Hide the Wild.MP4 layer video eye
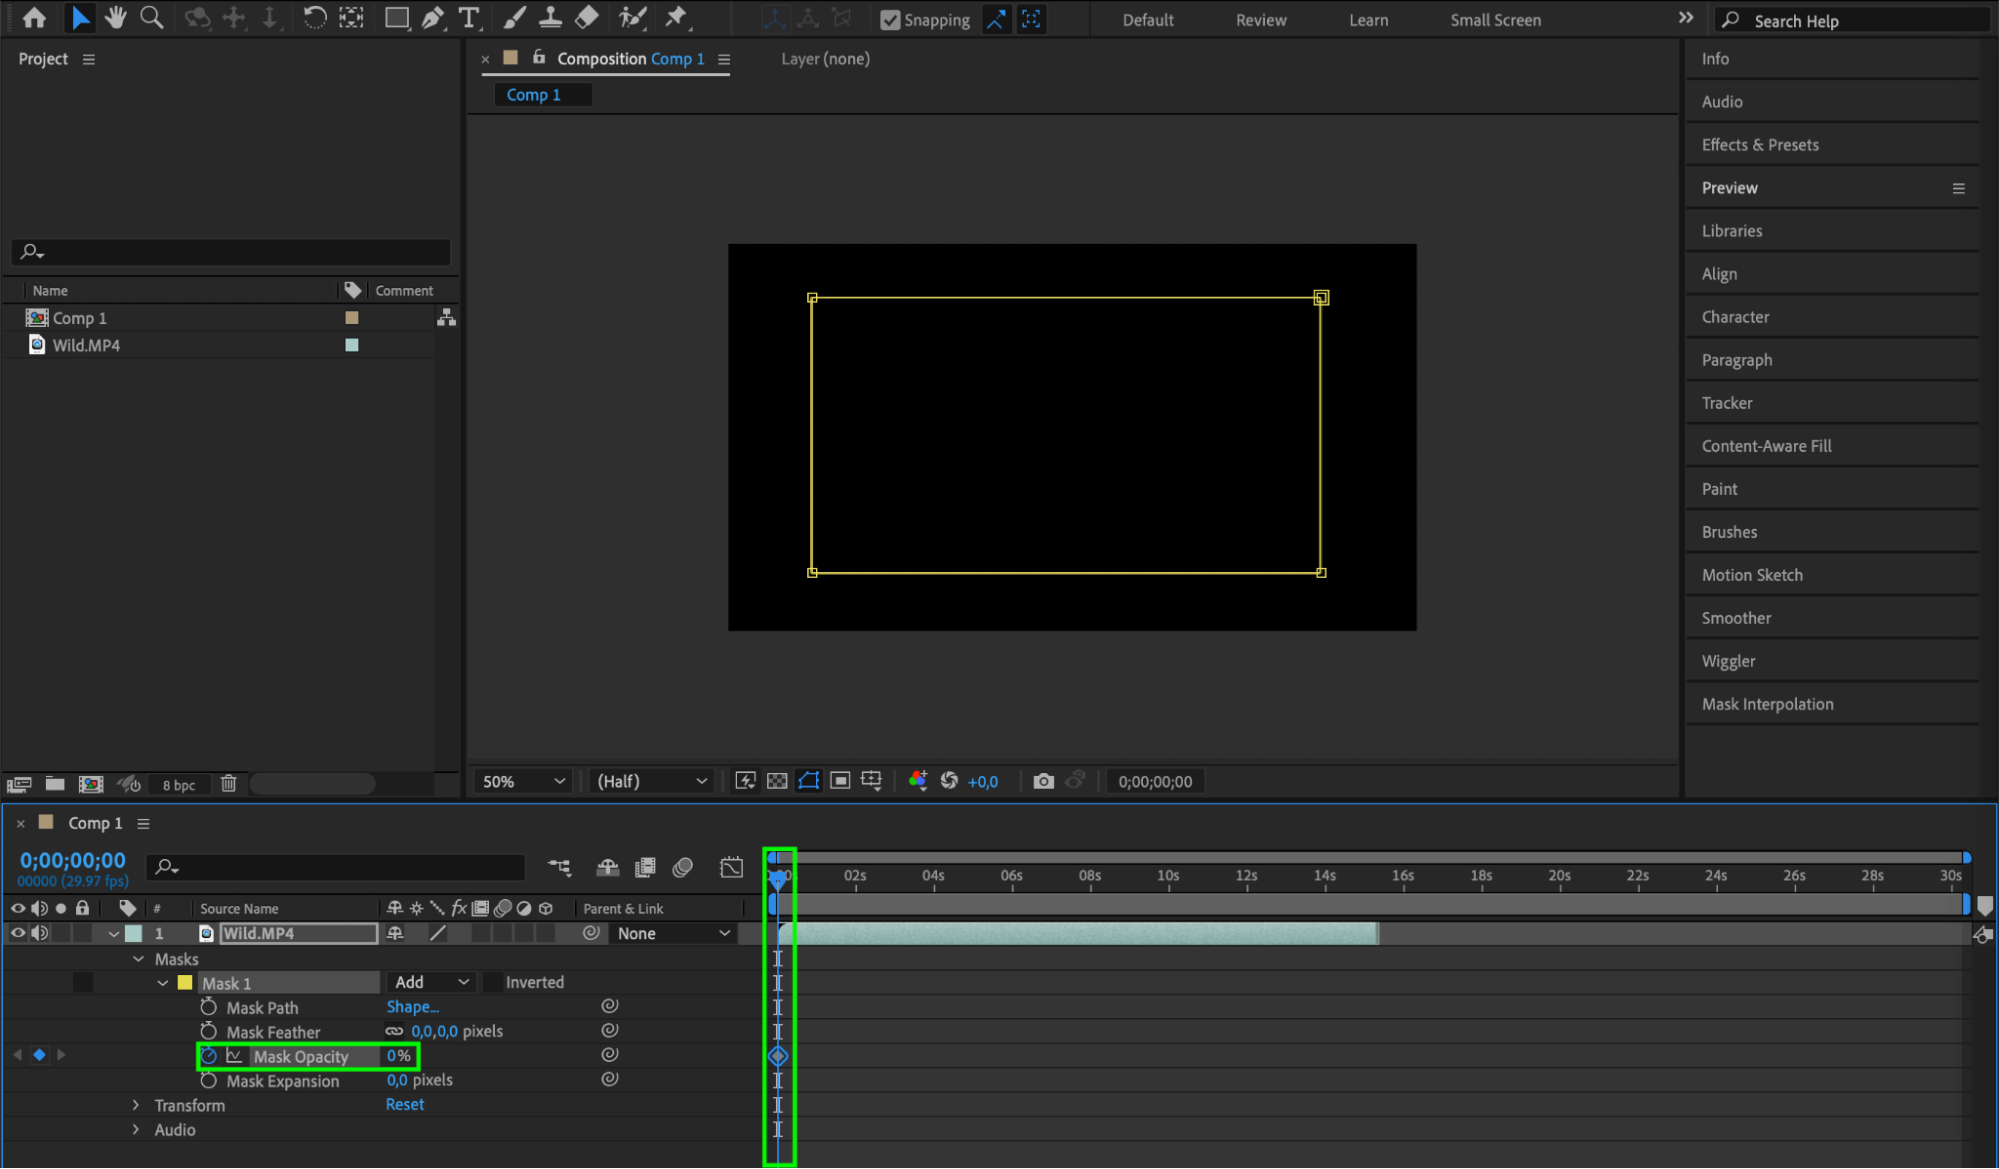 click(17, 933)
